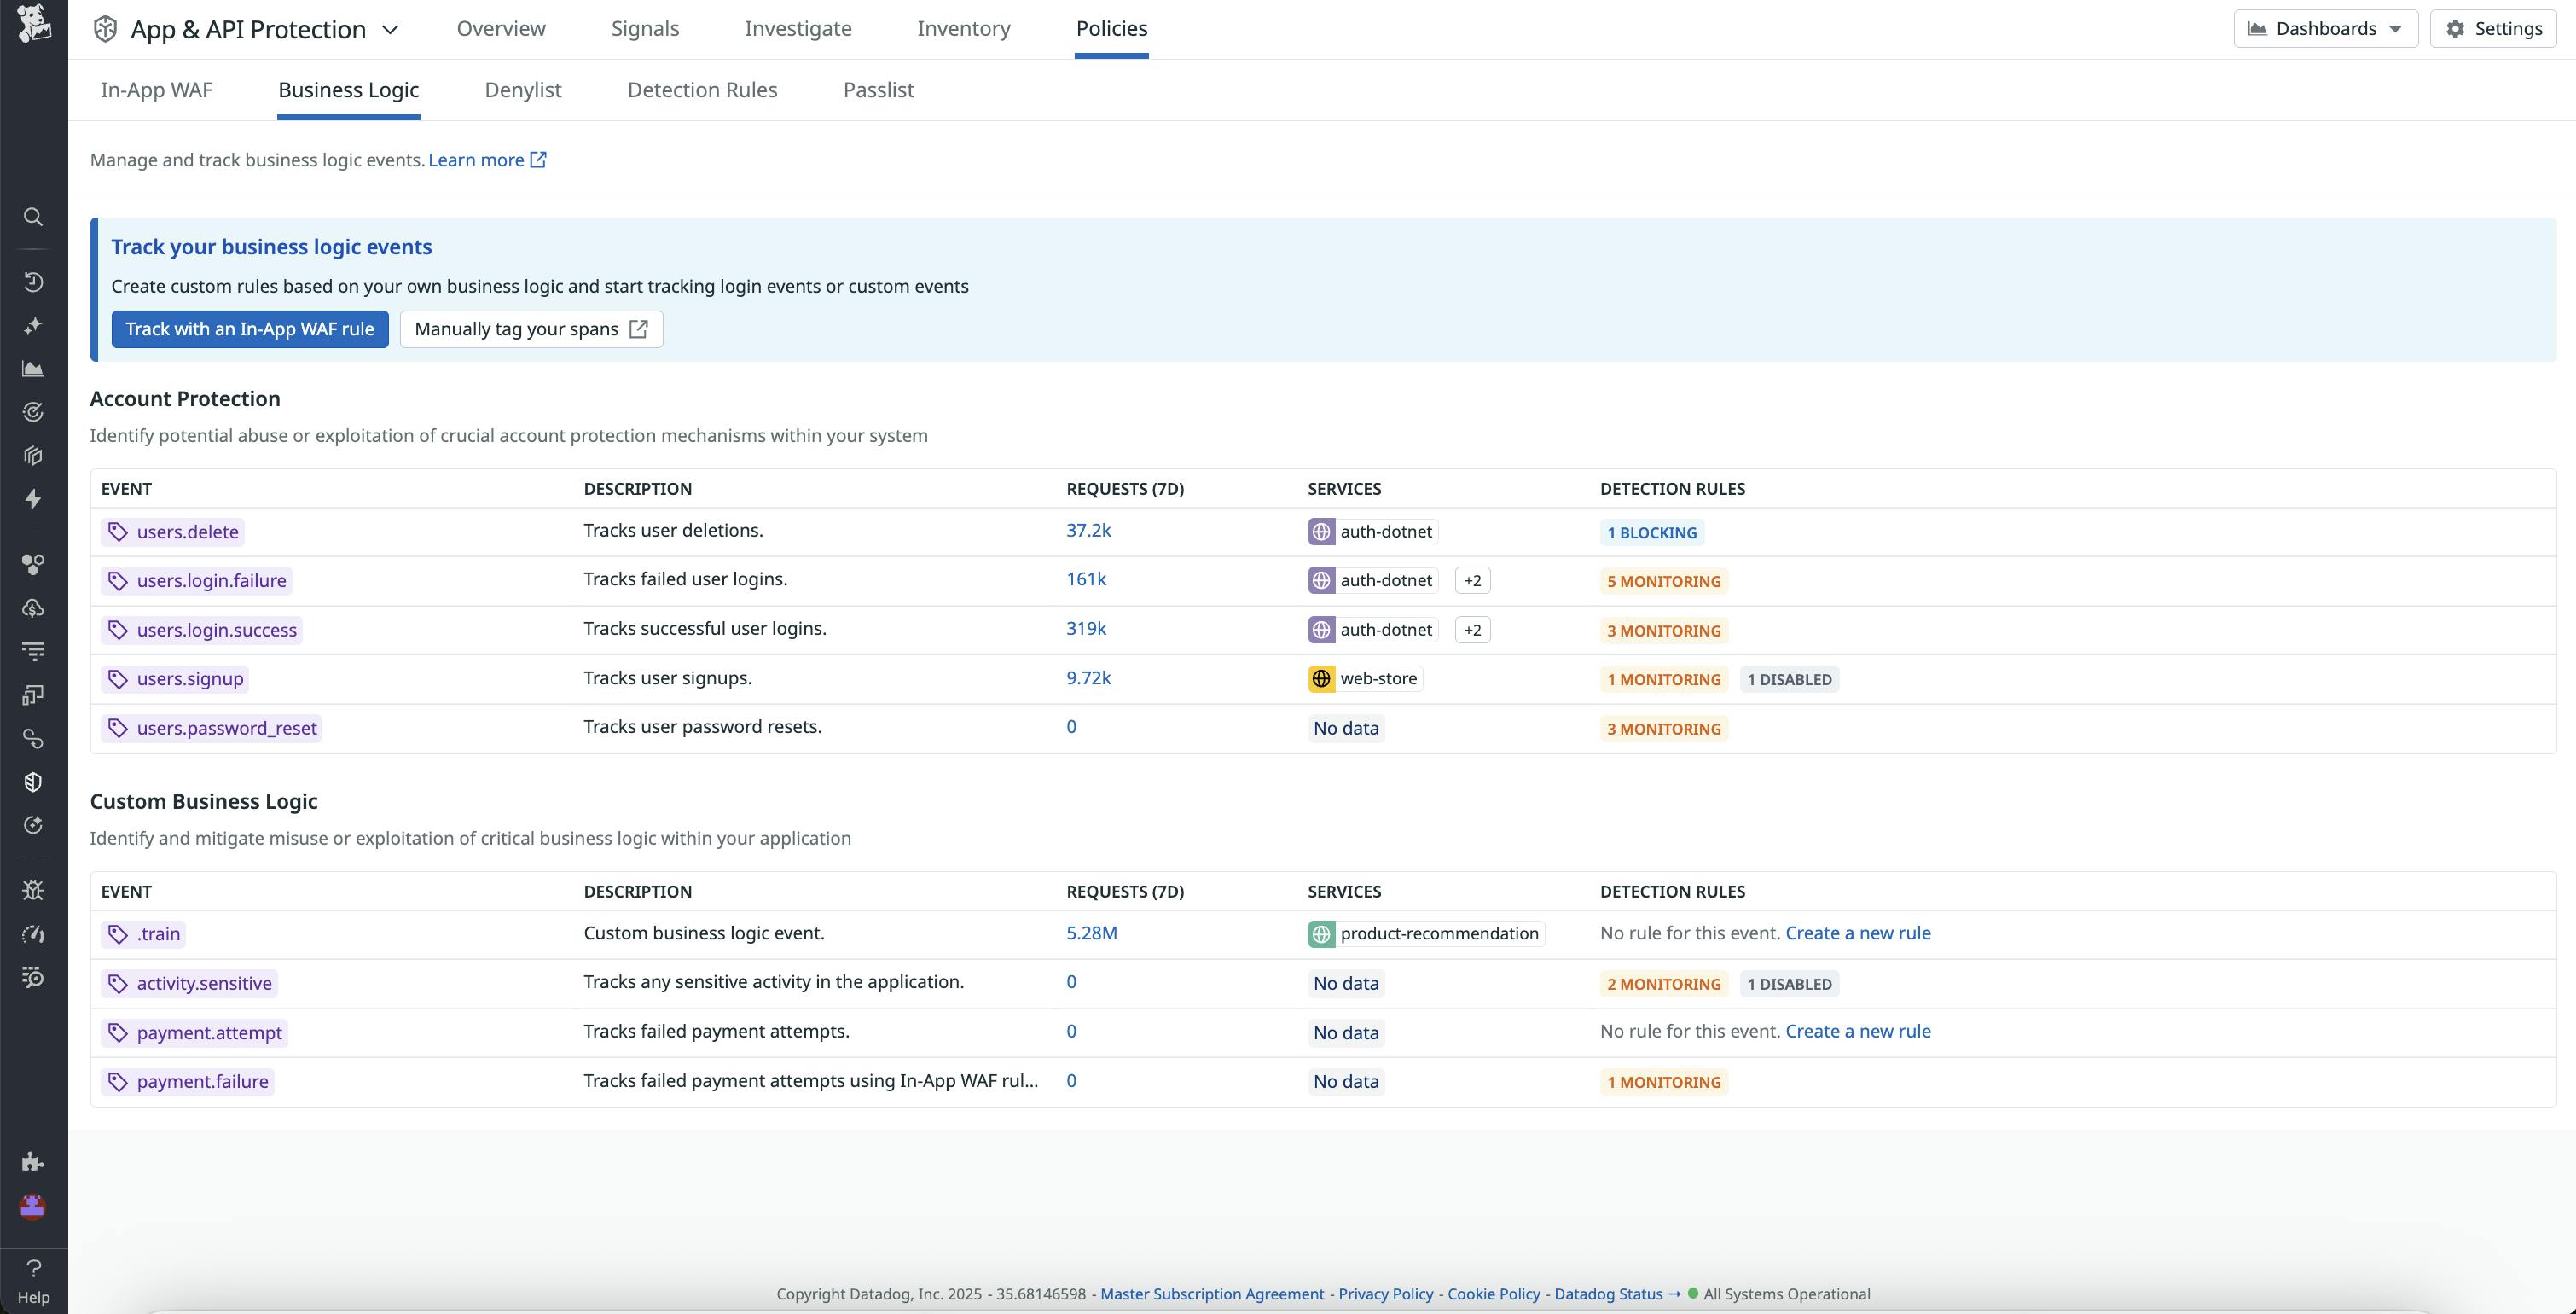Create a new rule for payment.attempt
This screenshot has height=1314, width=2576.
tap(1857, 1031)
